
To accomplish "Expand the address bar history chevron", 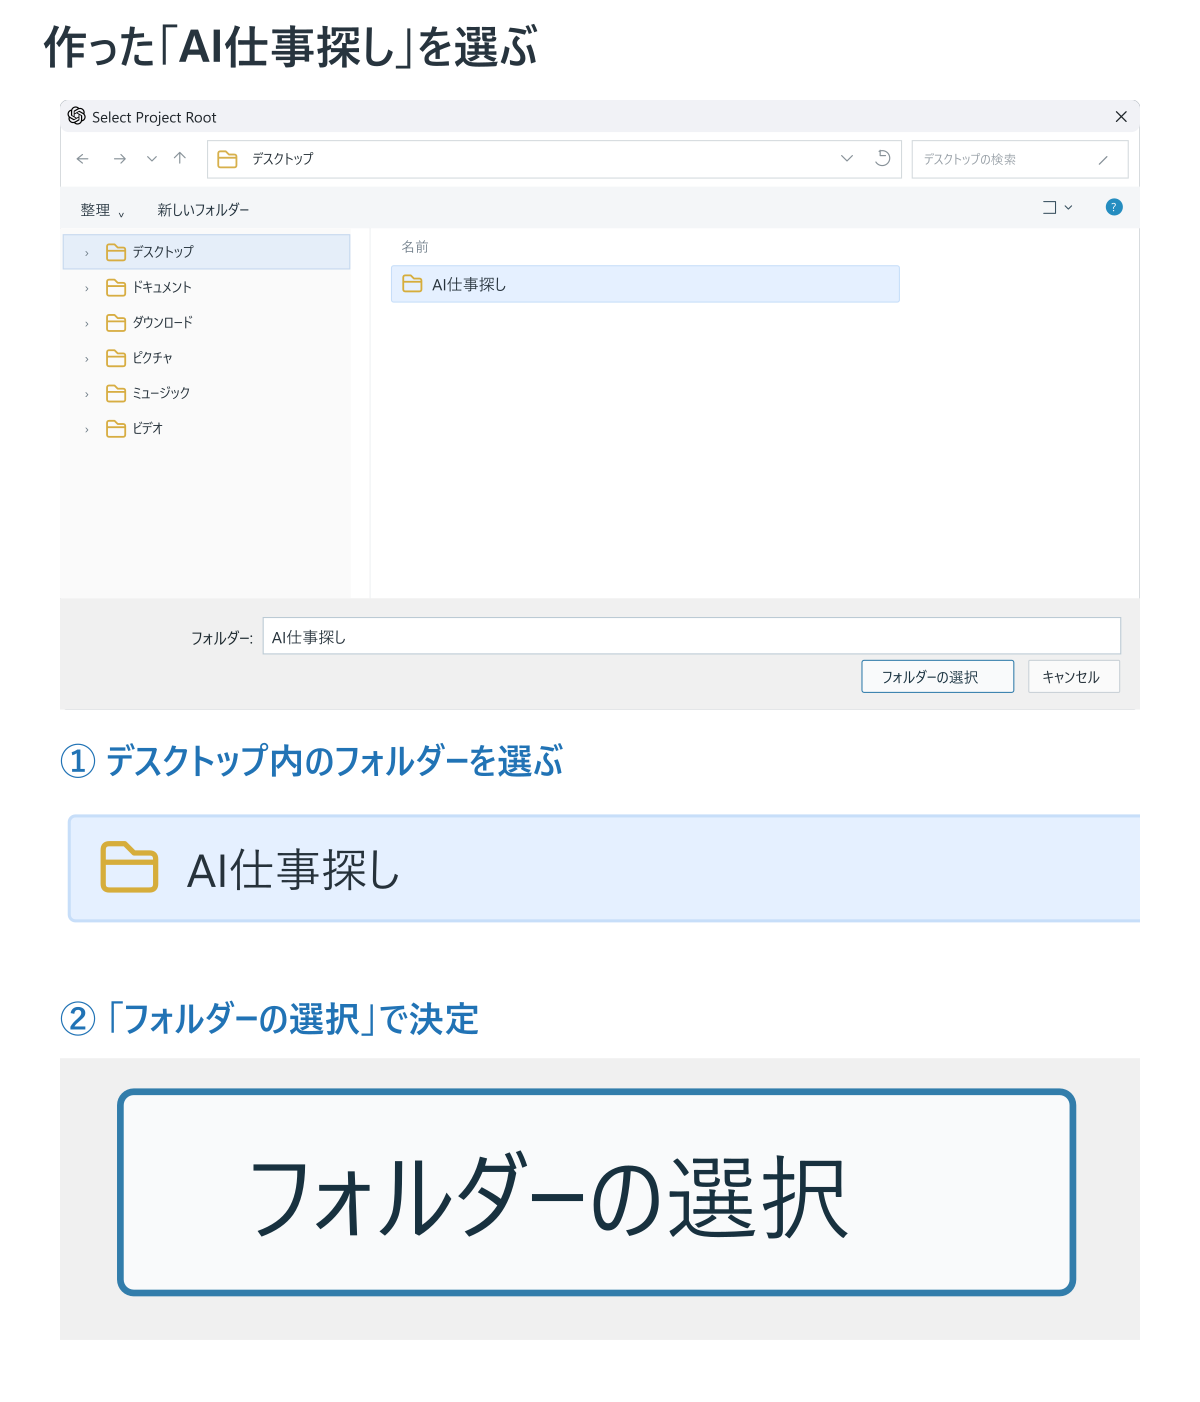I will (x=847, y=158).
